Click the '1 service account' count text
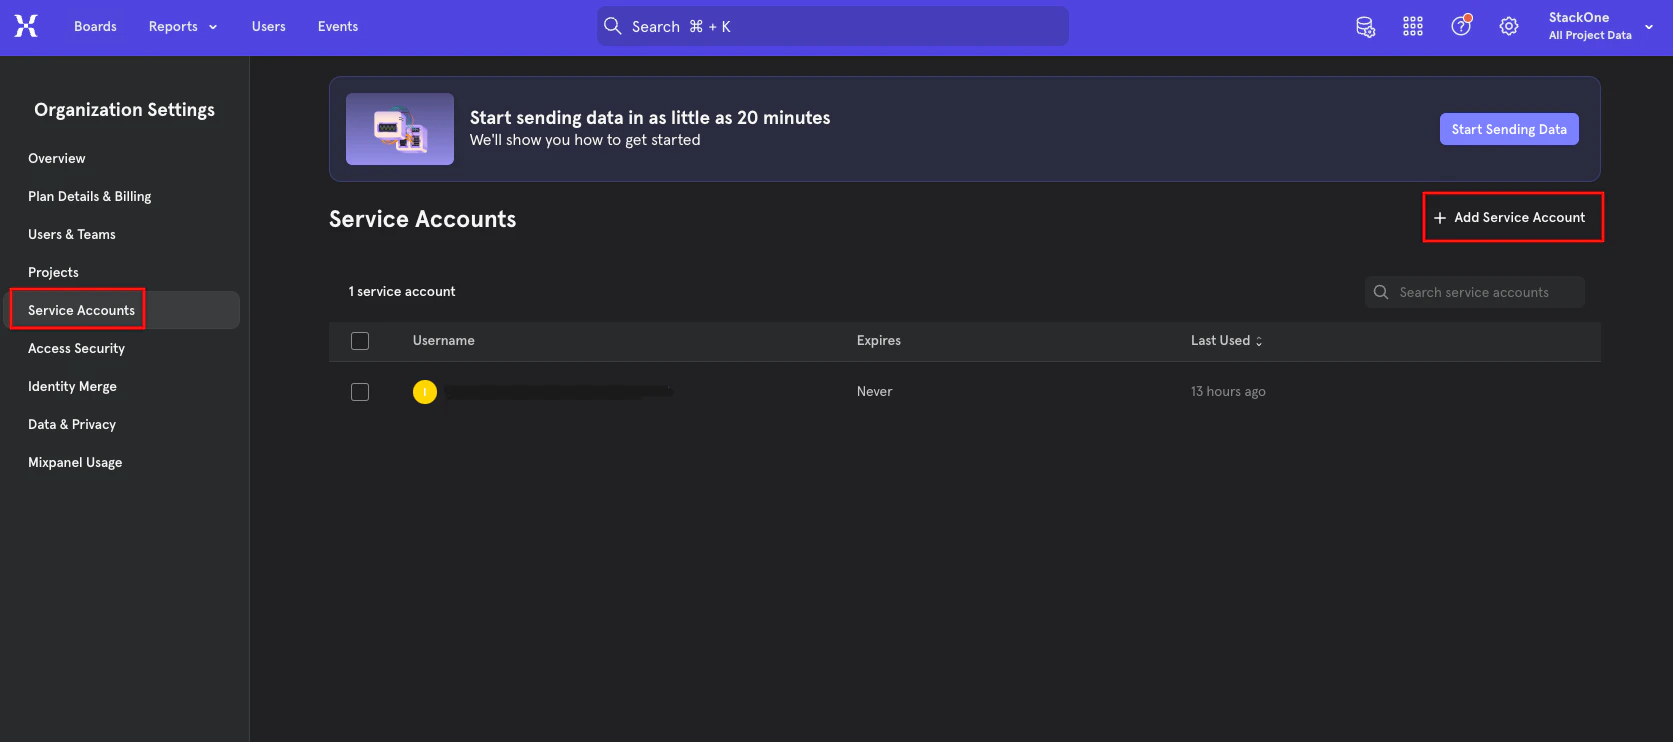Screen dimensions: 1673x742 (402, 292)
